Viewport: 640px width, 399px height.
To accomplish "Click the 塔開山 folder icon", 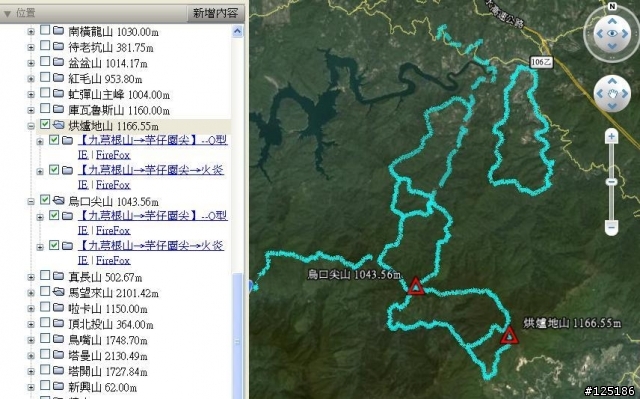I will [59, 370].
